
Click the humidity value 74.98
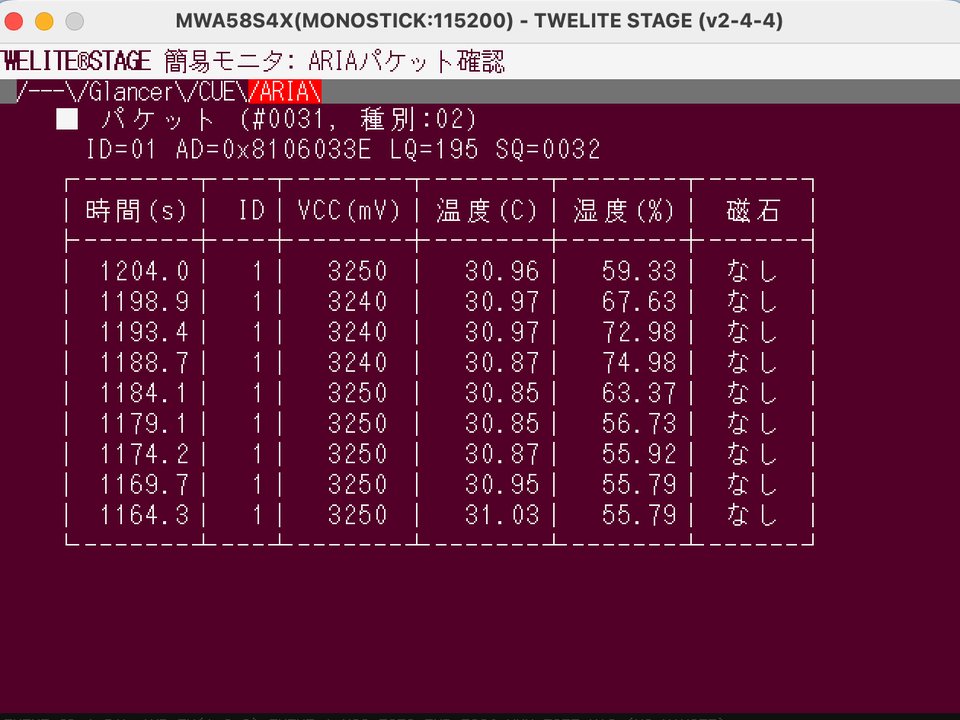coord(639,363)
